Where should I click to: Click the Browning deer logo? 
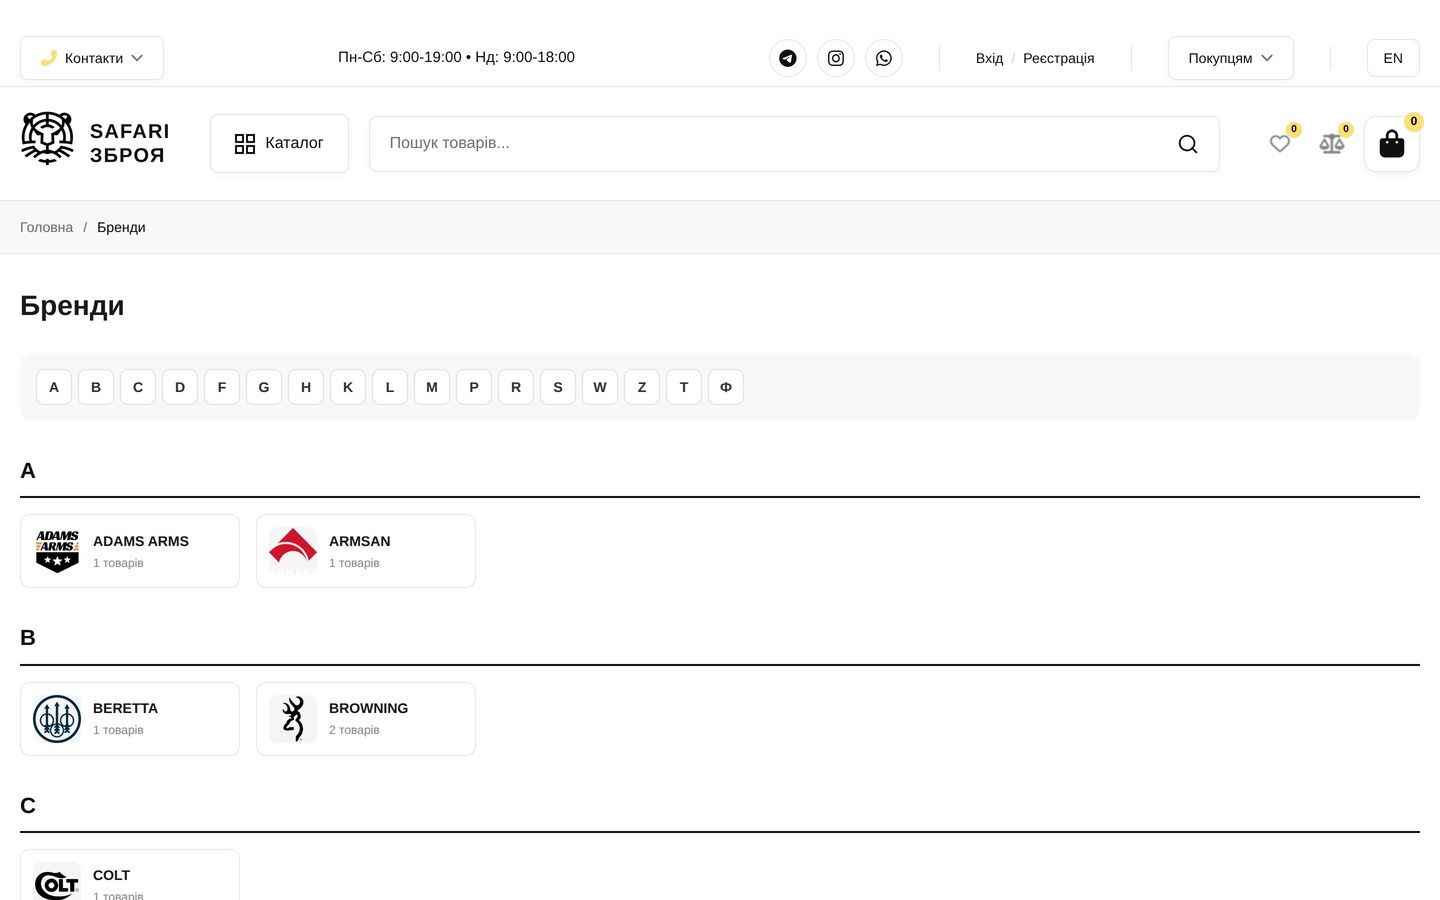pos(293,719)
